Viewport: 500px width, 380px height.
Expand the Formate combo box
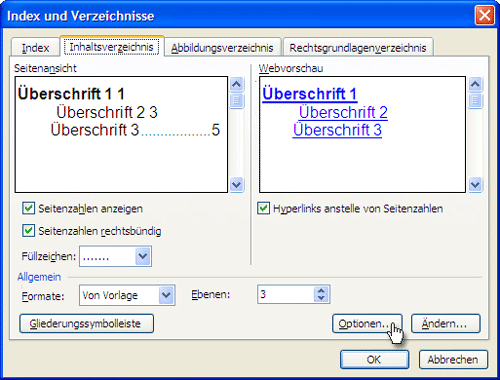pyautogui.click(x=166, y=295)
